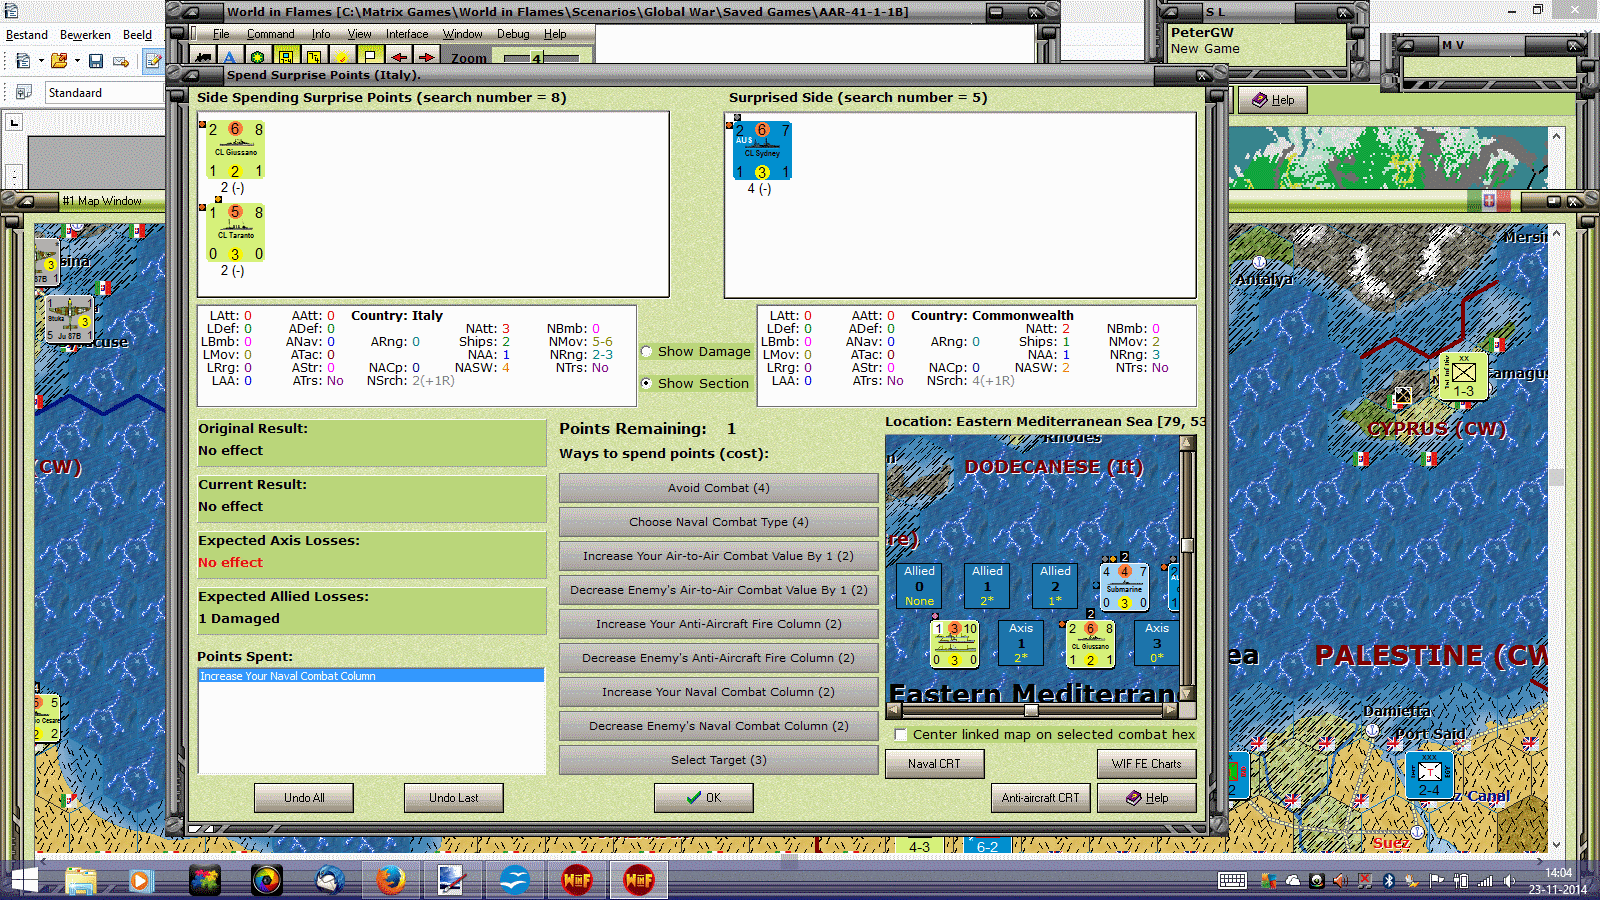The height and width of the screenshot is (900, 1600).
Task: Click the Select Target (3) button
Action: coord(718,760)
